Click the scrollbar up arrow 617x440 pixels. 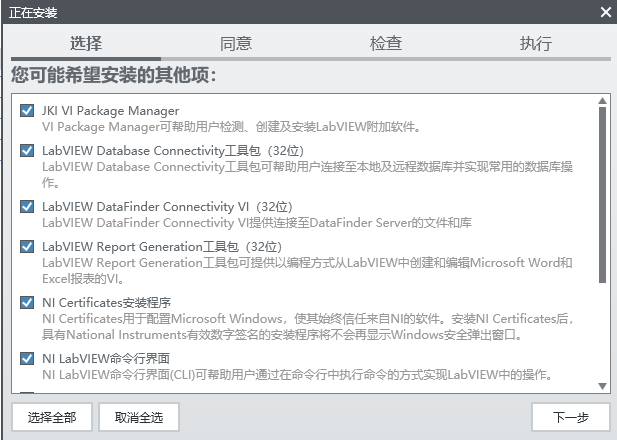602,100
